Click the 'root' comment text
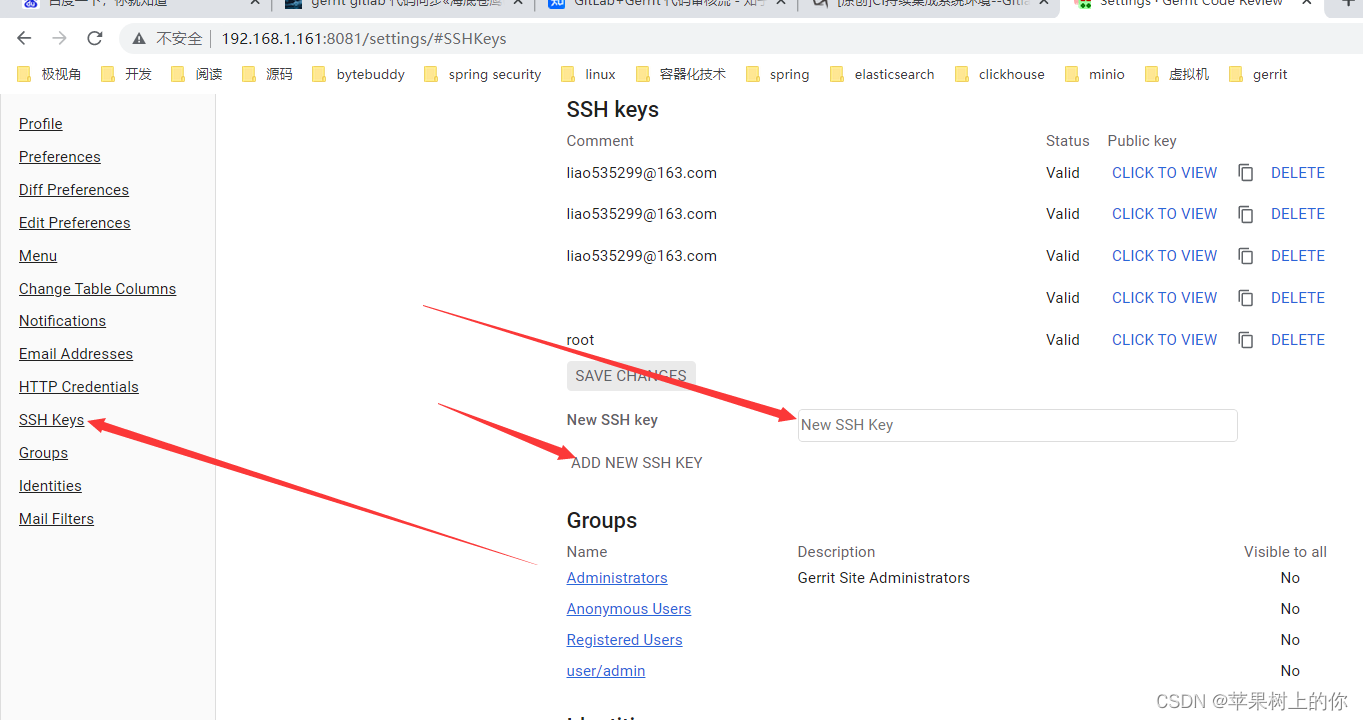This screenshot has width=1363, height=720. [581, 340]
